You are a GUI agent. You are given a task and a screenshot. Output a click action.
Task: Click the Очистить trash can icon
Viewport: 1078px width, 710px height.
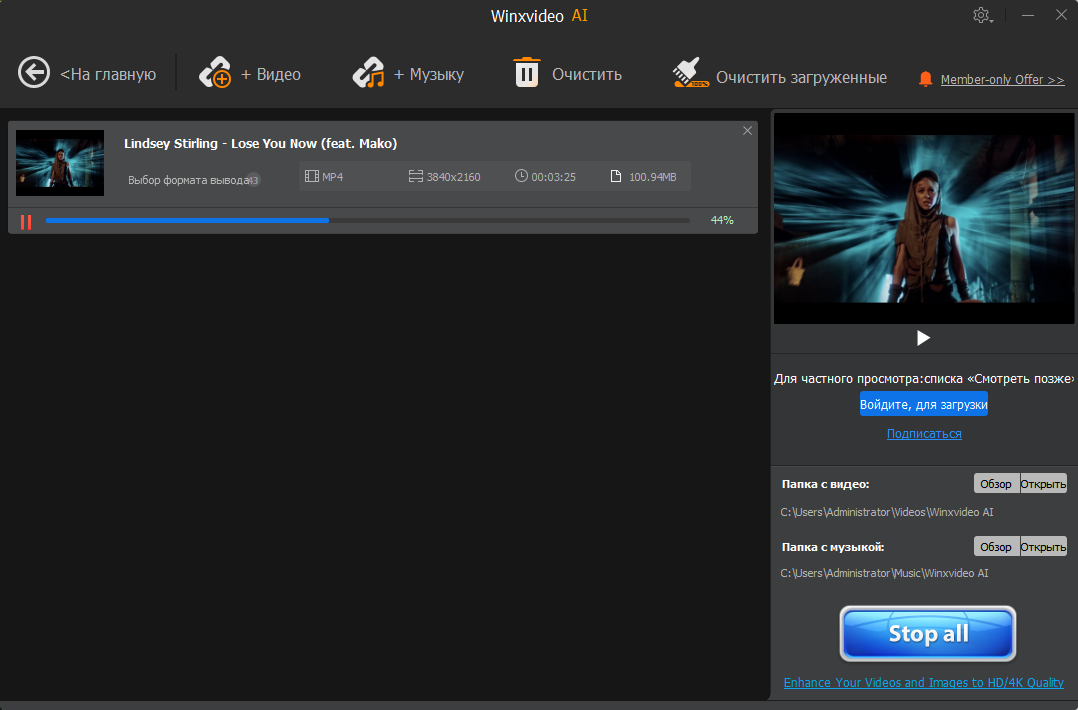click(x=527, y=72)
